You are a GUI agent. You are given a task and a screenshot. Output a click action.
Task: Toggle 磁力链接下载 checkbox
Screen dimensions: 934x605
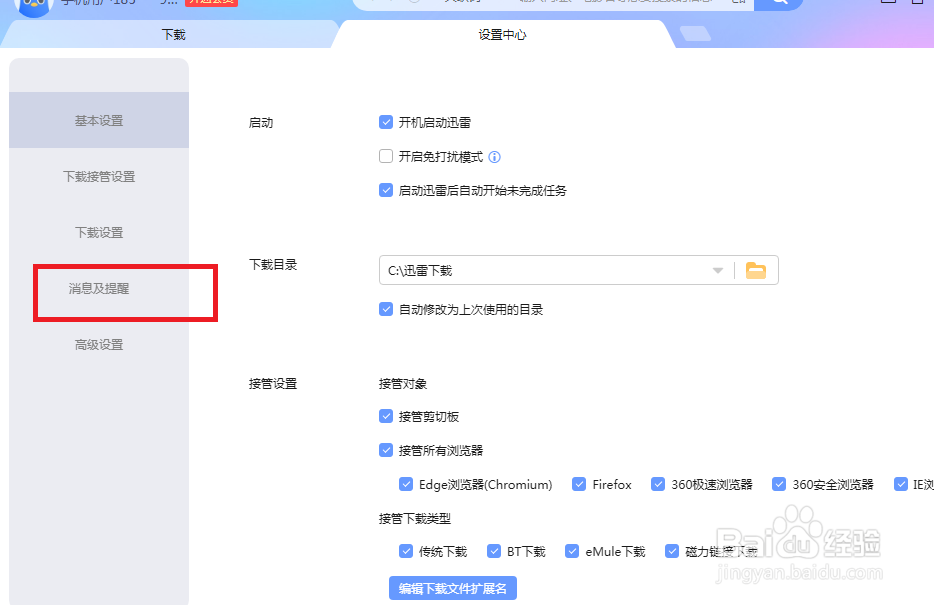click(x=672, y=551)
